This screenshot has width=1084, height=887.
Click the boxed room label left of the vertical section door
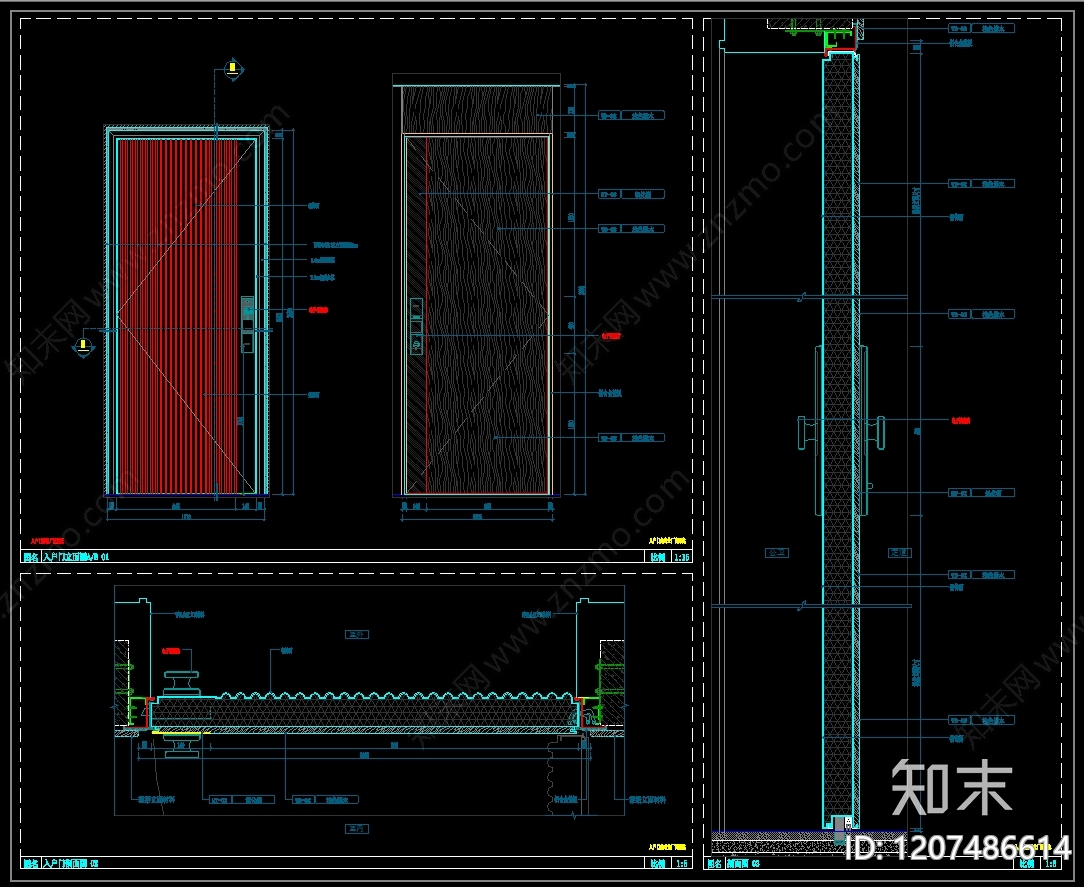pyautogui.click(x=777, y=552)
